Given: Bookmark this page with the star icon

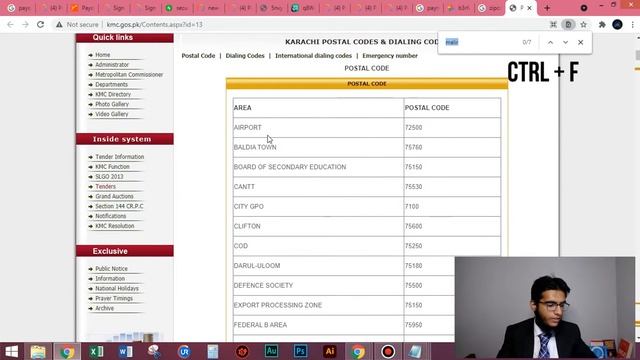Looking at the screenshot, I should tap(584, 24).
